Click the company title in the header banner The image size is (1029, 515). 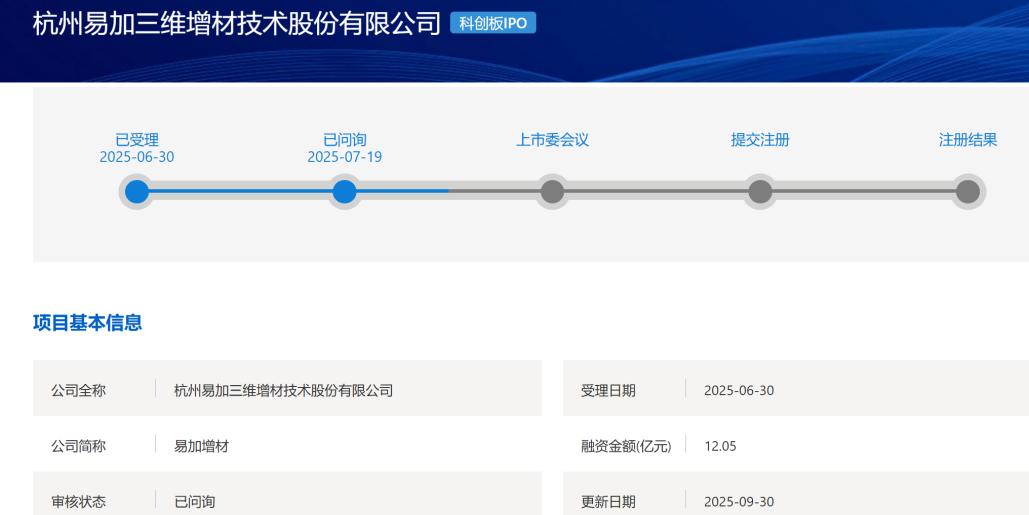coord(237,23)
